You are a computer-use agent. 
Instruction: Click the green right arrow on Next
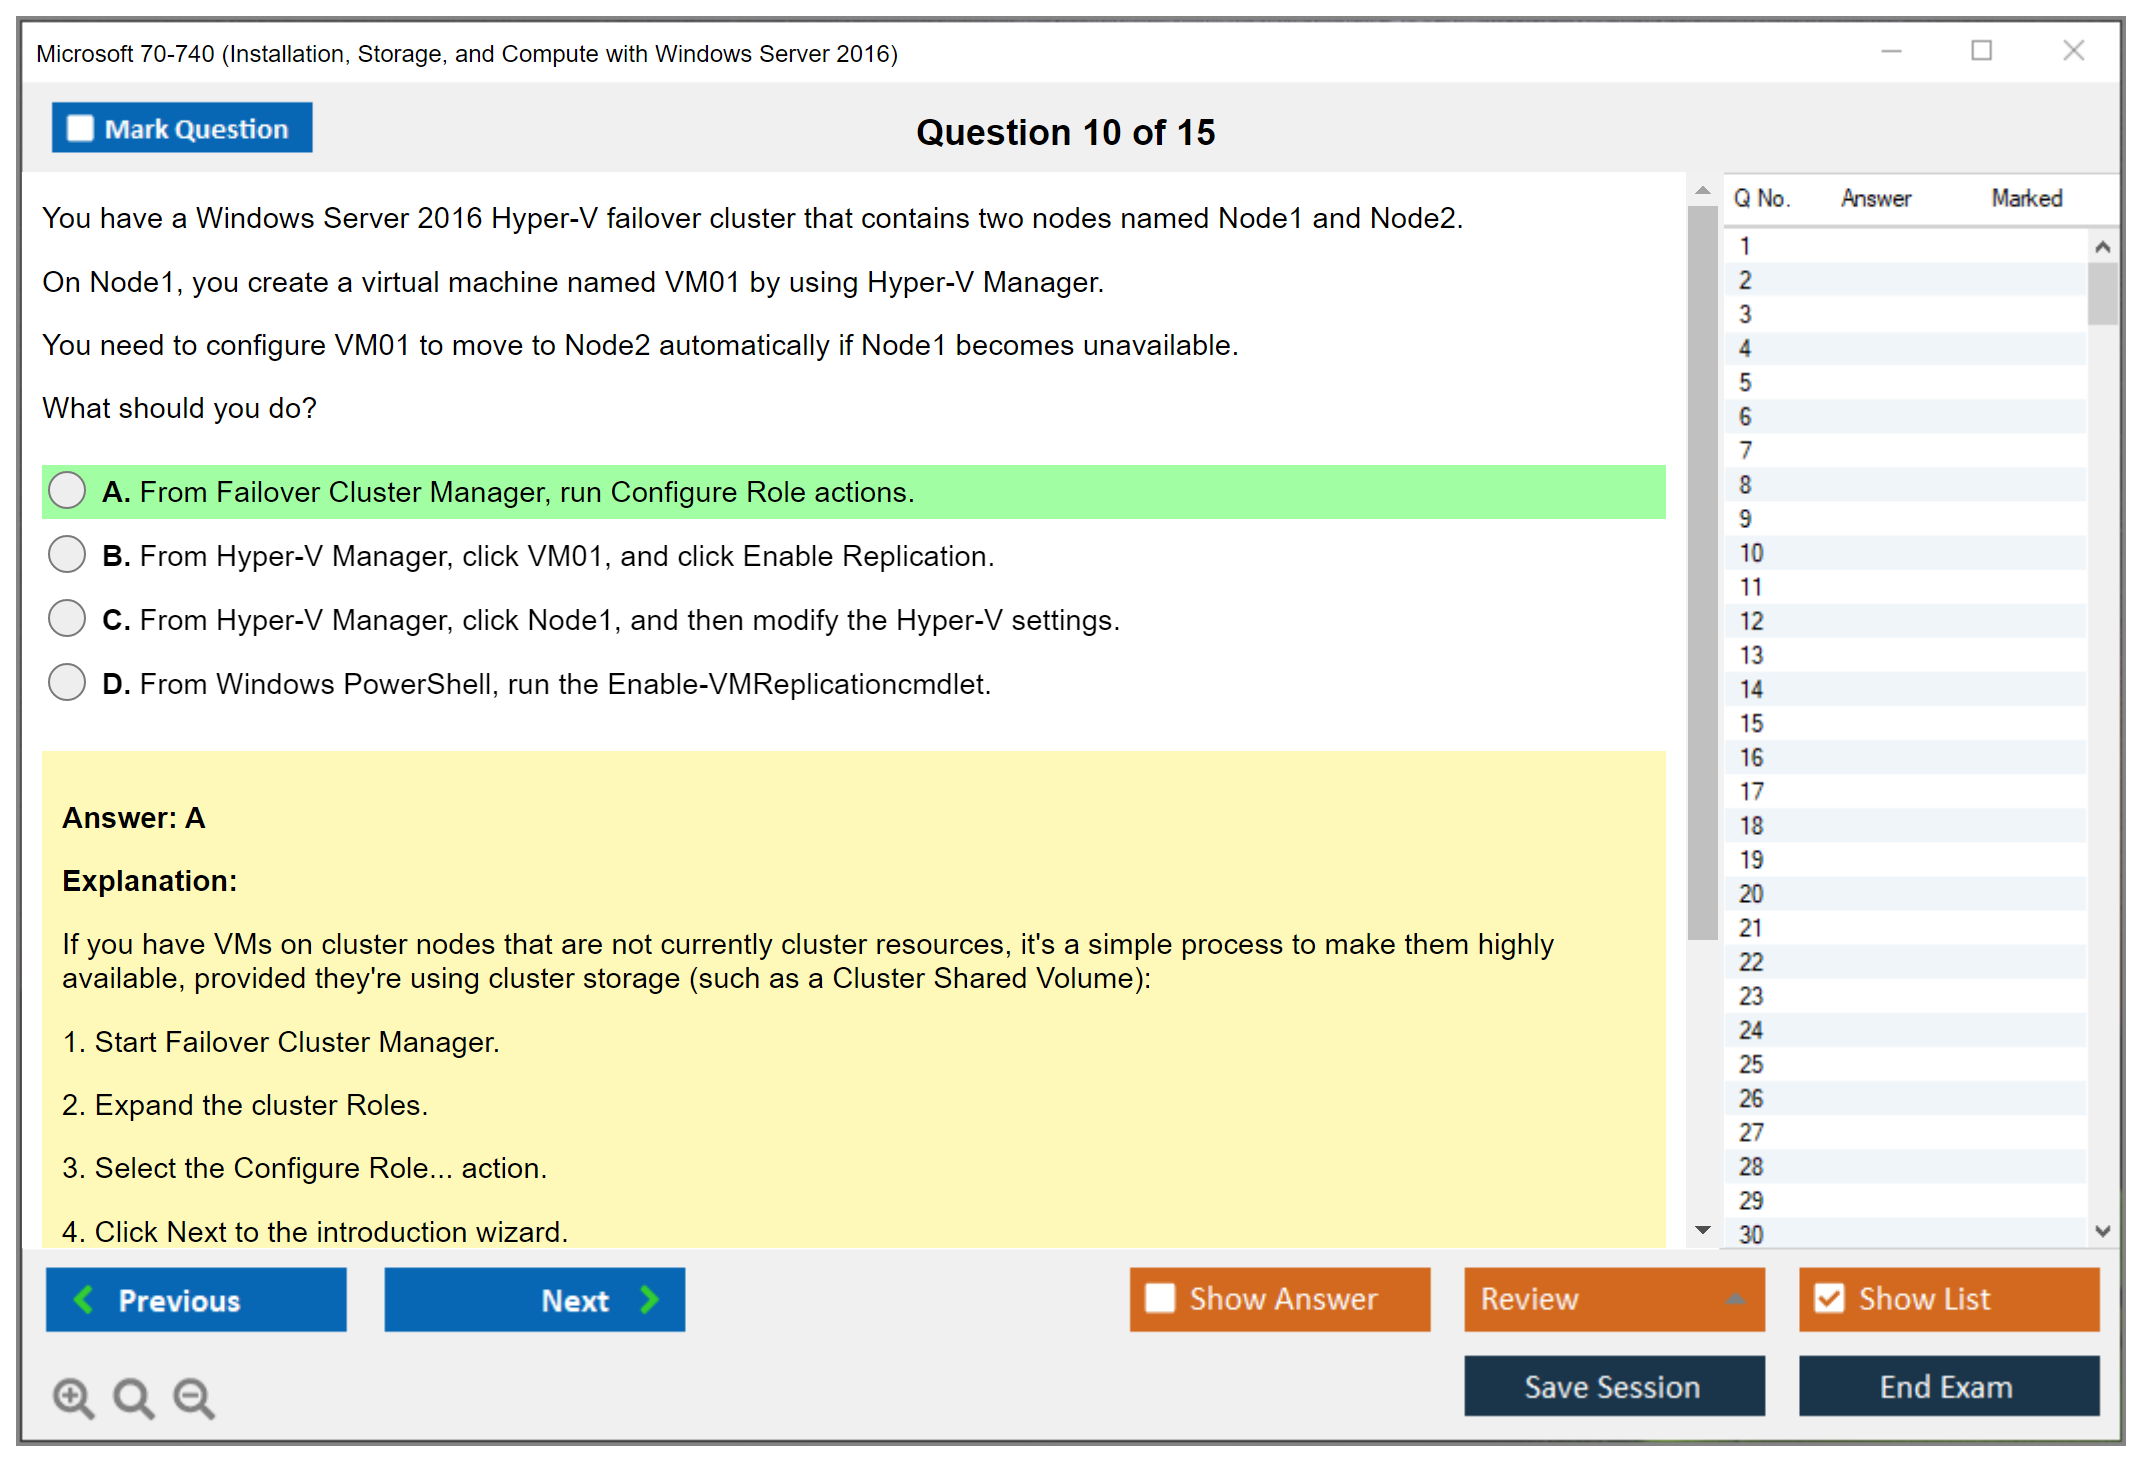[650, 1299]
